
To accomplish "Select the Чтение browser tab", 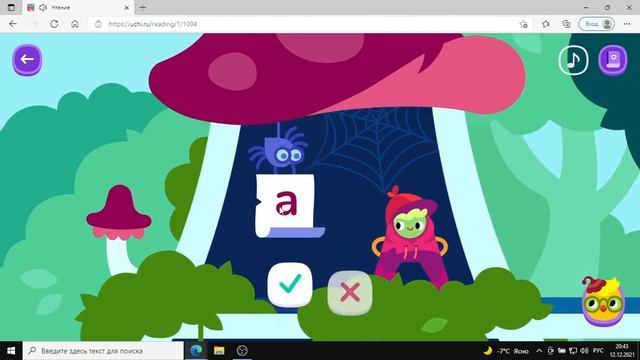I will pos(78,7).
